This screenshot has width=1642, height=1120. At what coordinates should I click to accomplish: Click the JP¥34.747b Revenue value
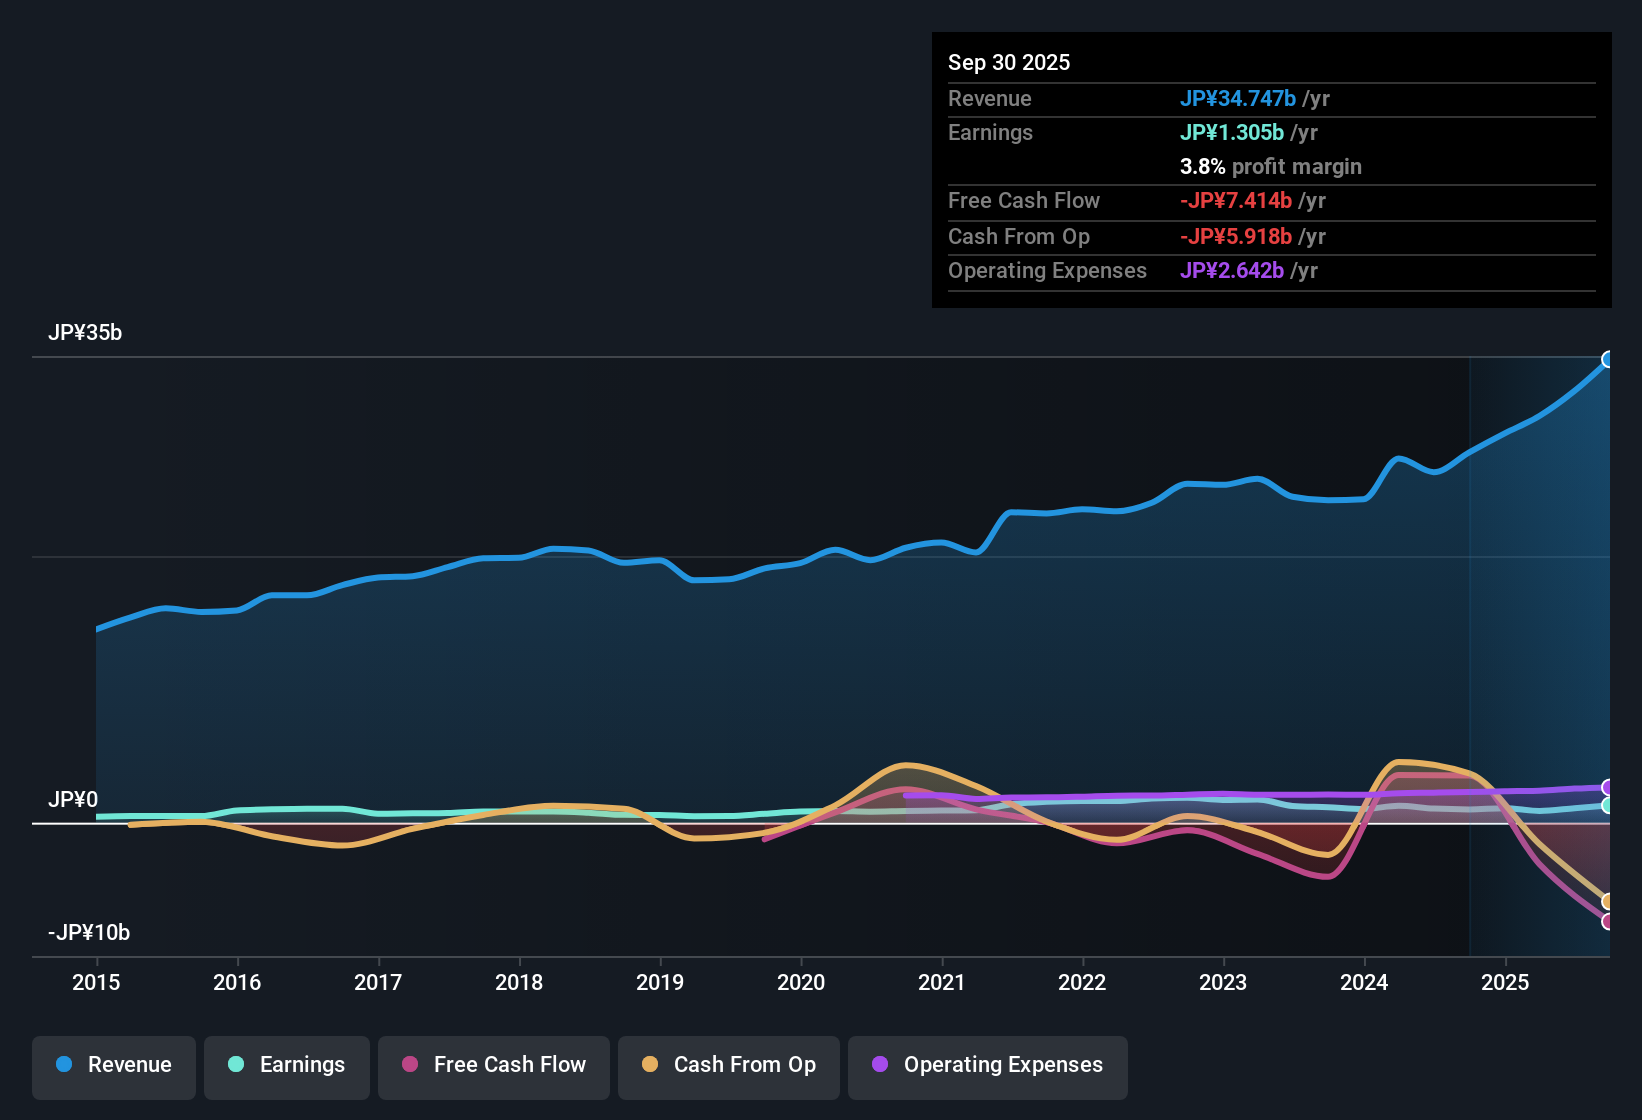coord(1239,99)
